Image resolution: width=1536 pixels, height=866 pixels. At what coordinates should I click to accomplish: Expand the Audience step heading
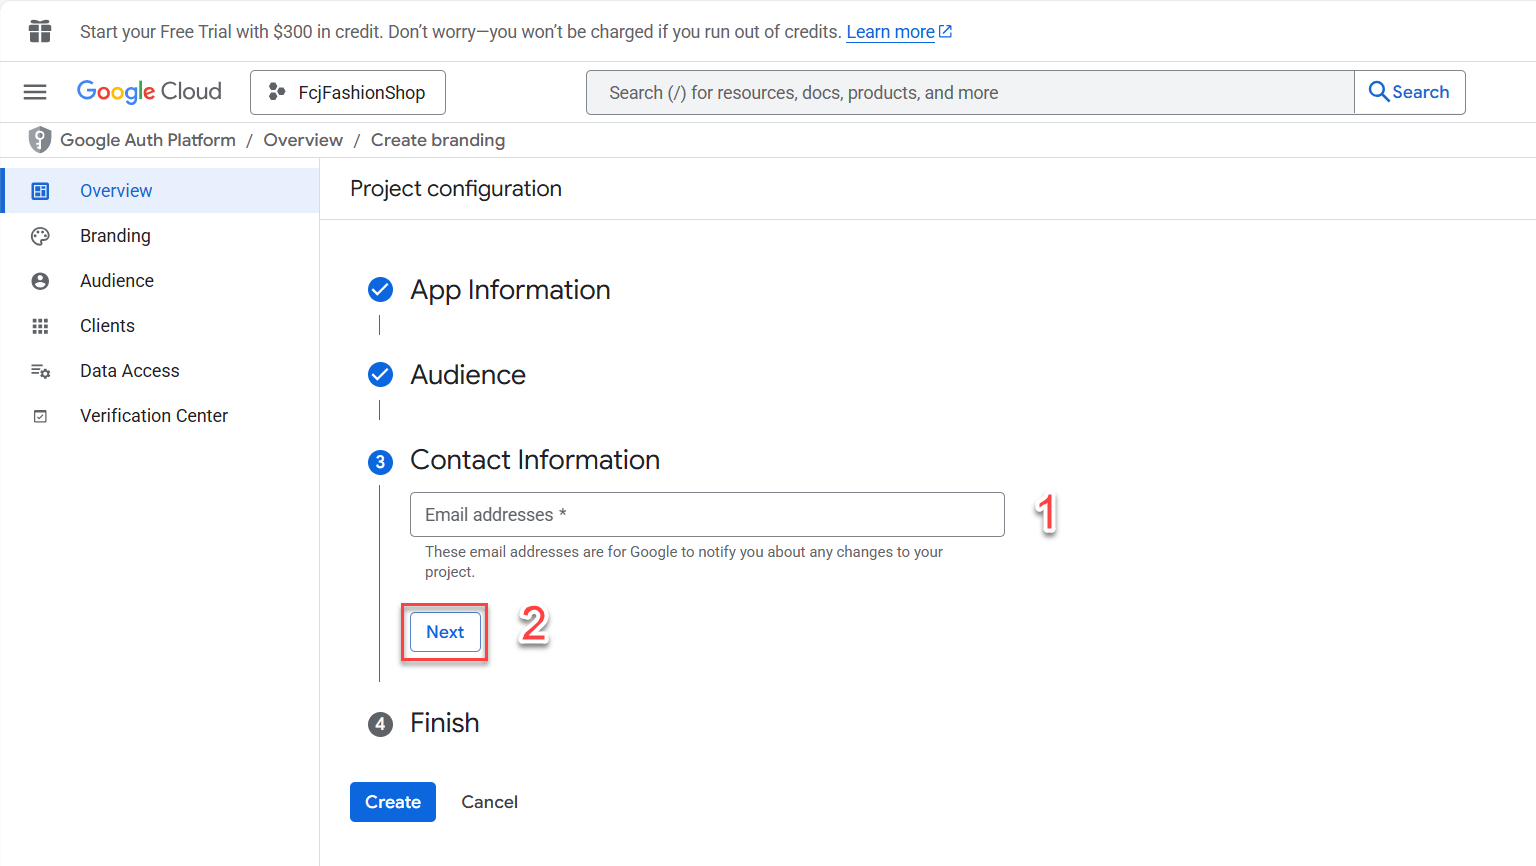468,375
